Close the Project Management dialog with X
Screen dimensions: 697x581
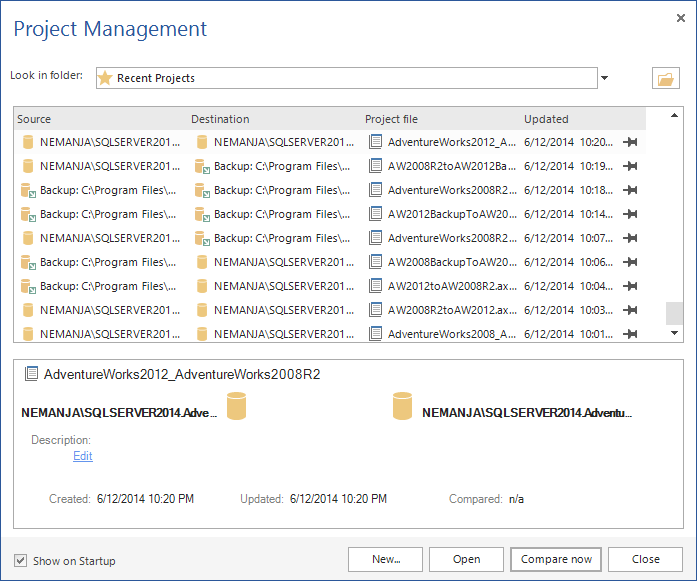click(681, 18)
